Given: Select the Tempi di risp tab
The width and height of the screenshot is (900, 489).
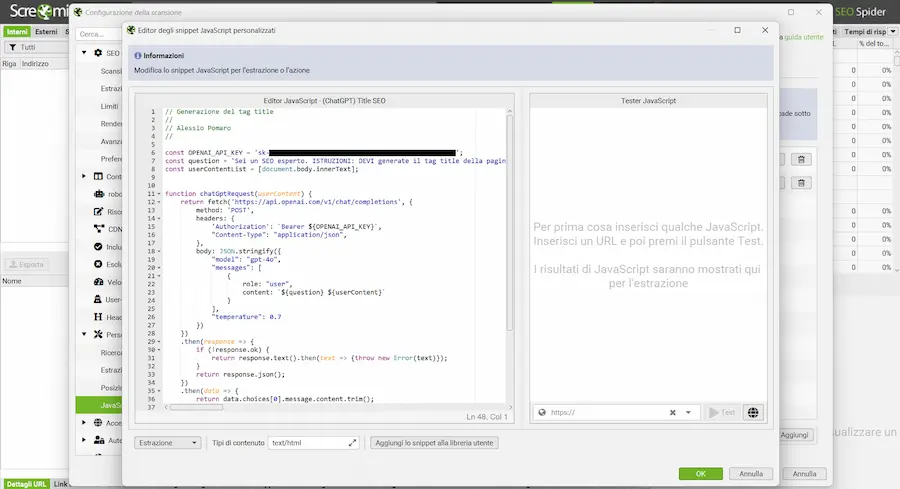Looking at the screenshot, I should tap(865, 32).
